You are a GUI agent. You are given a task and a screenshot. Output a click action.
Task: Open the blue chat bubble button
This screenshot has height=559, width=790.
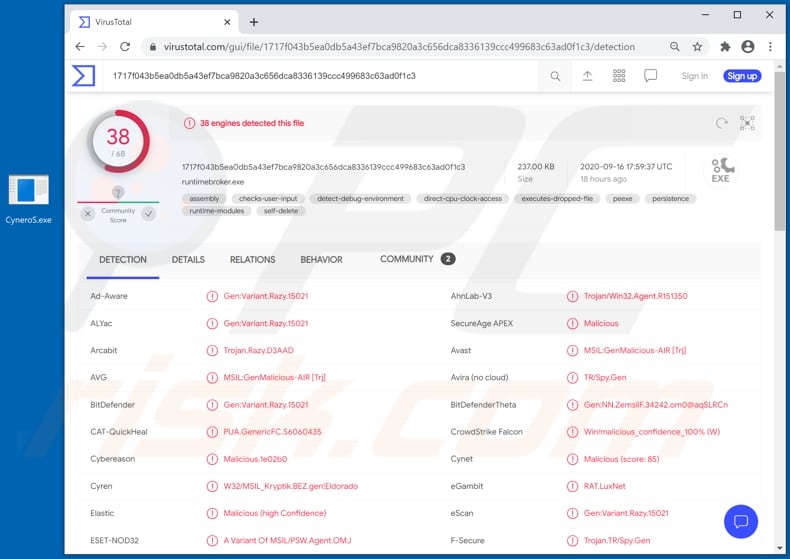point(741,521)
